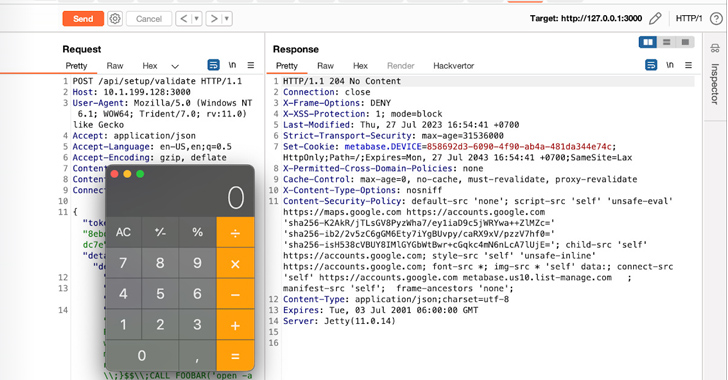This screenshot has height=380, width=728.
Task: Open help via the question mark icon
Action: pos(716,19)
